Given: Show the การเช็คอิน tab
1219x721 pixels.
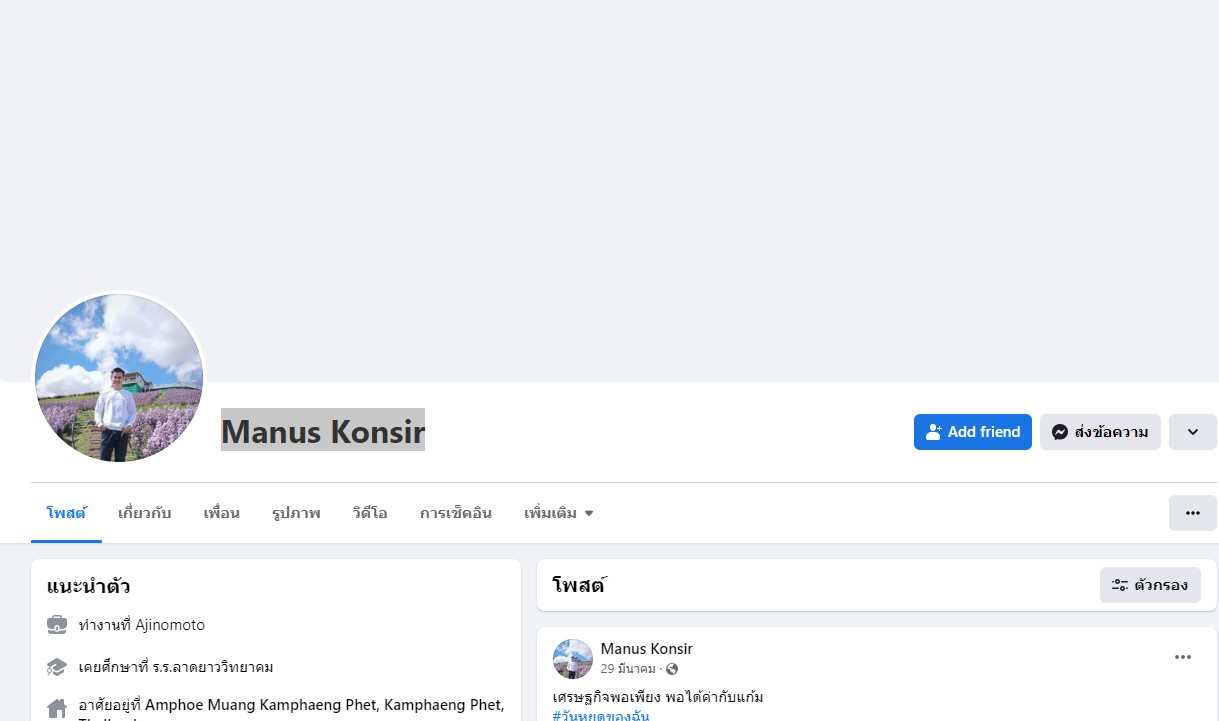Looking at the screenshot, I should 456,513.
